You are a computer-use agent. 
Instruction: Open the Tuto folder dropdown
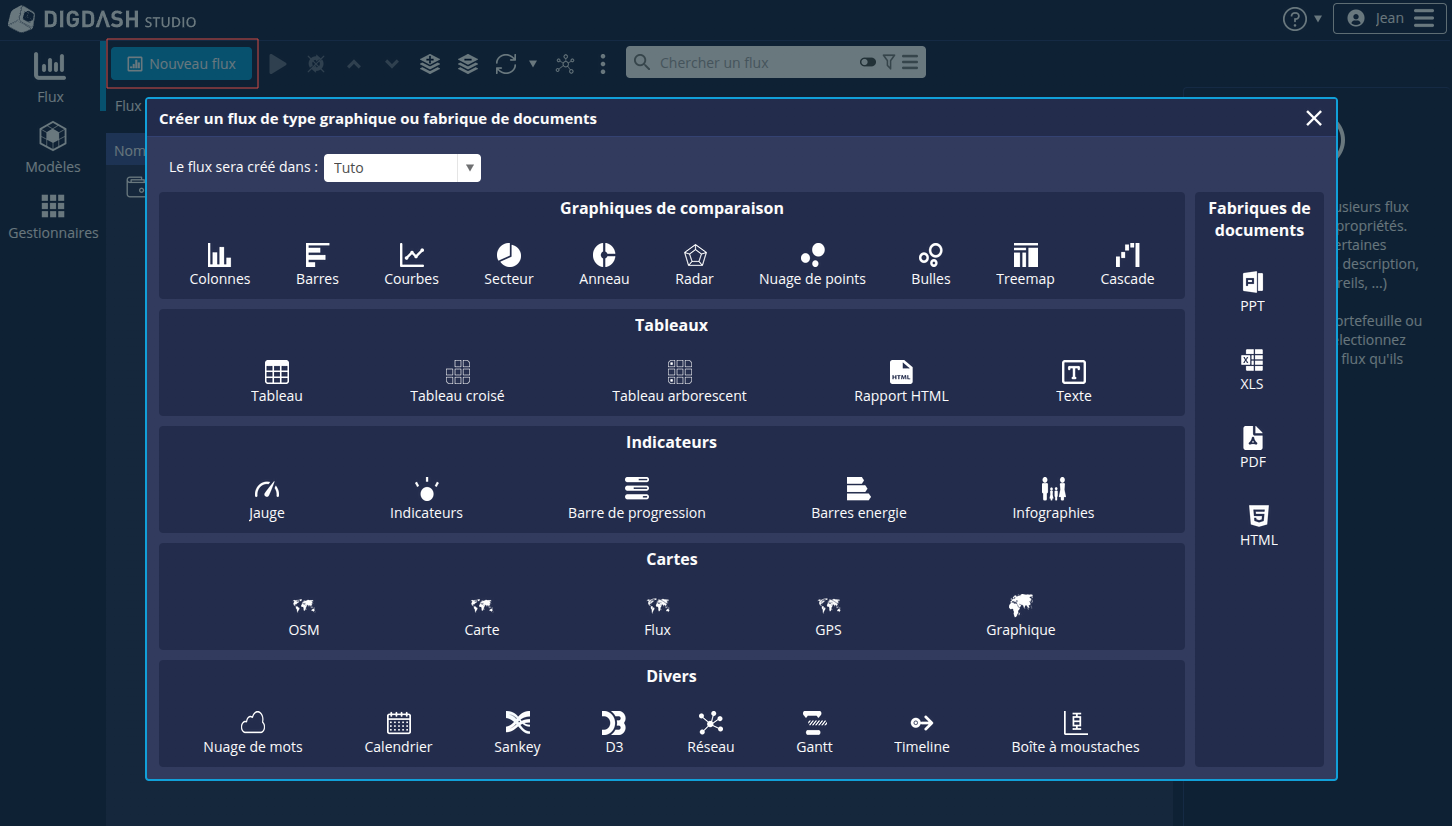pos(402,168)
